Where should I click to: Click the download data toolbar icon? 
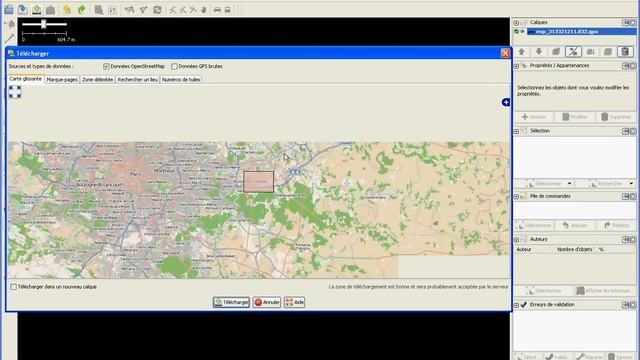click(36, 9)
